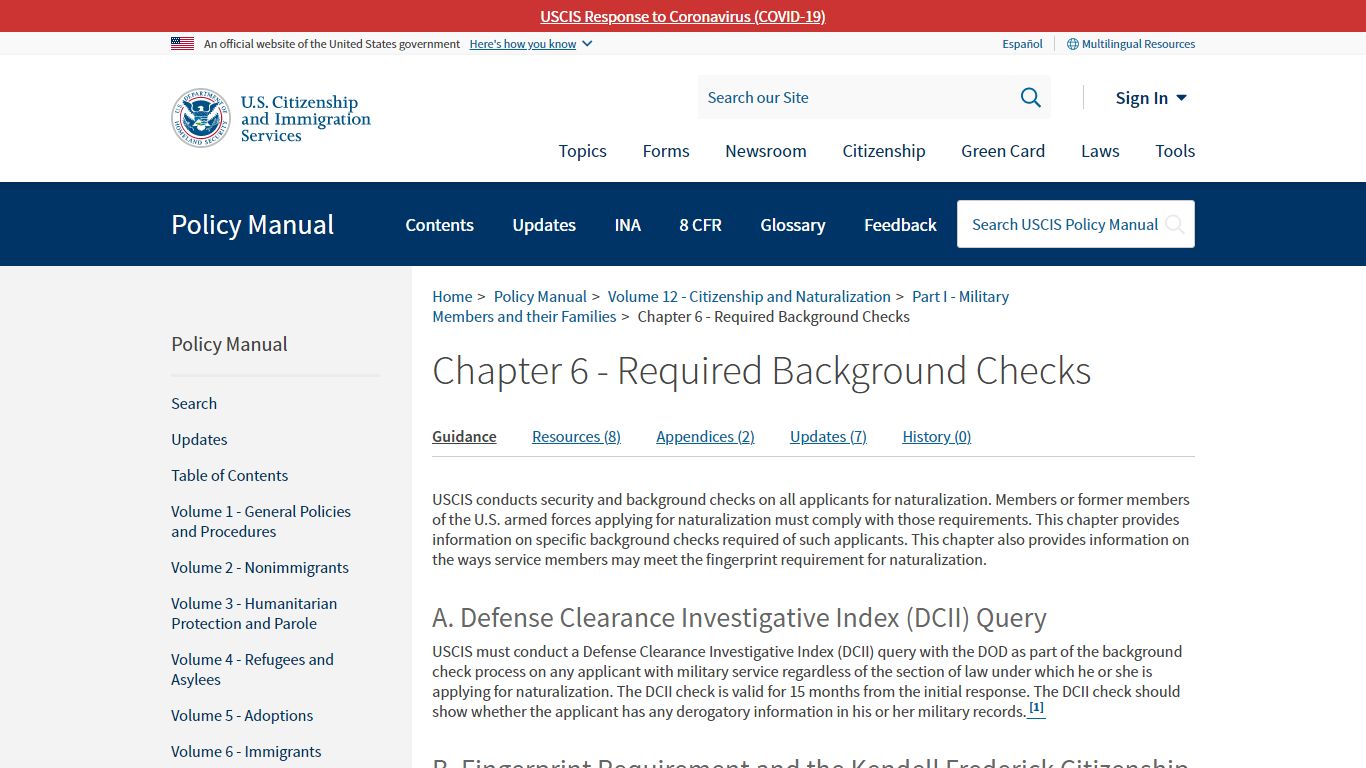This screenshot has height=768, width=1366.
Task: Open the Sign In dropdown
Action: tap(1151, 98)
